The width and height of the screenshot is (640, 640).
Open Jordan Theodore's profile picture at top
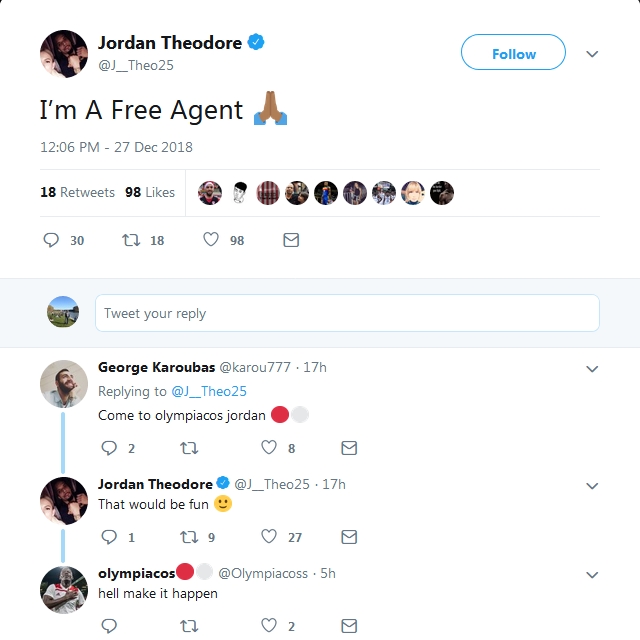pos(64,54)
